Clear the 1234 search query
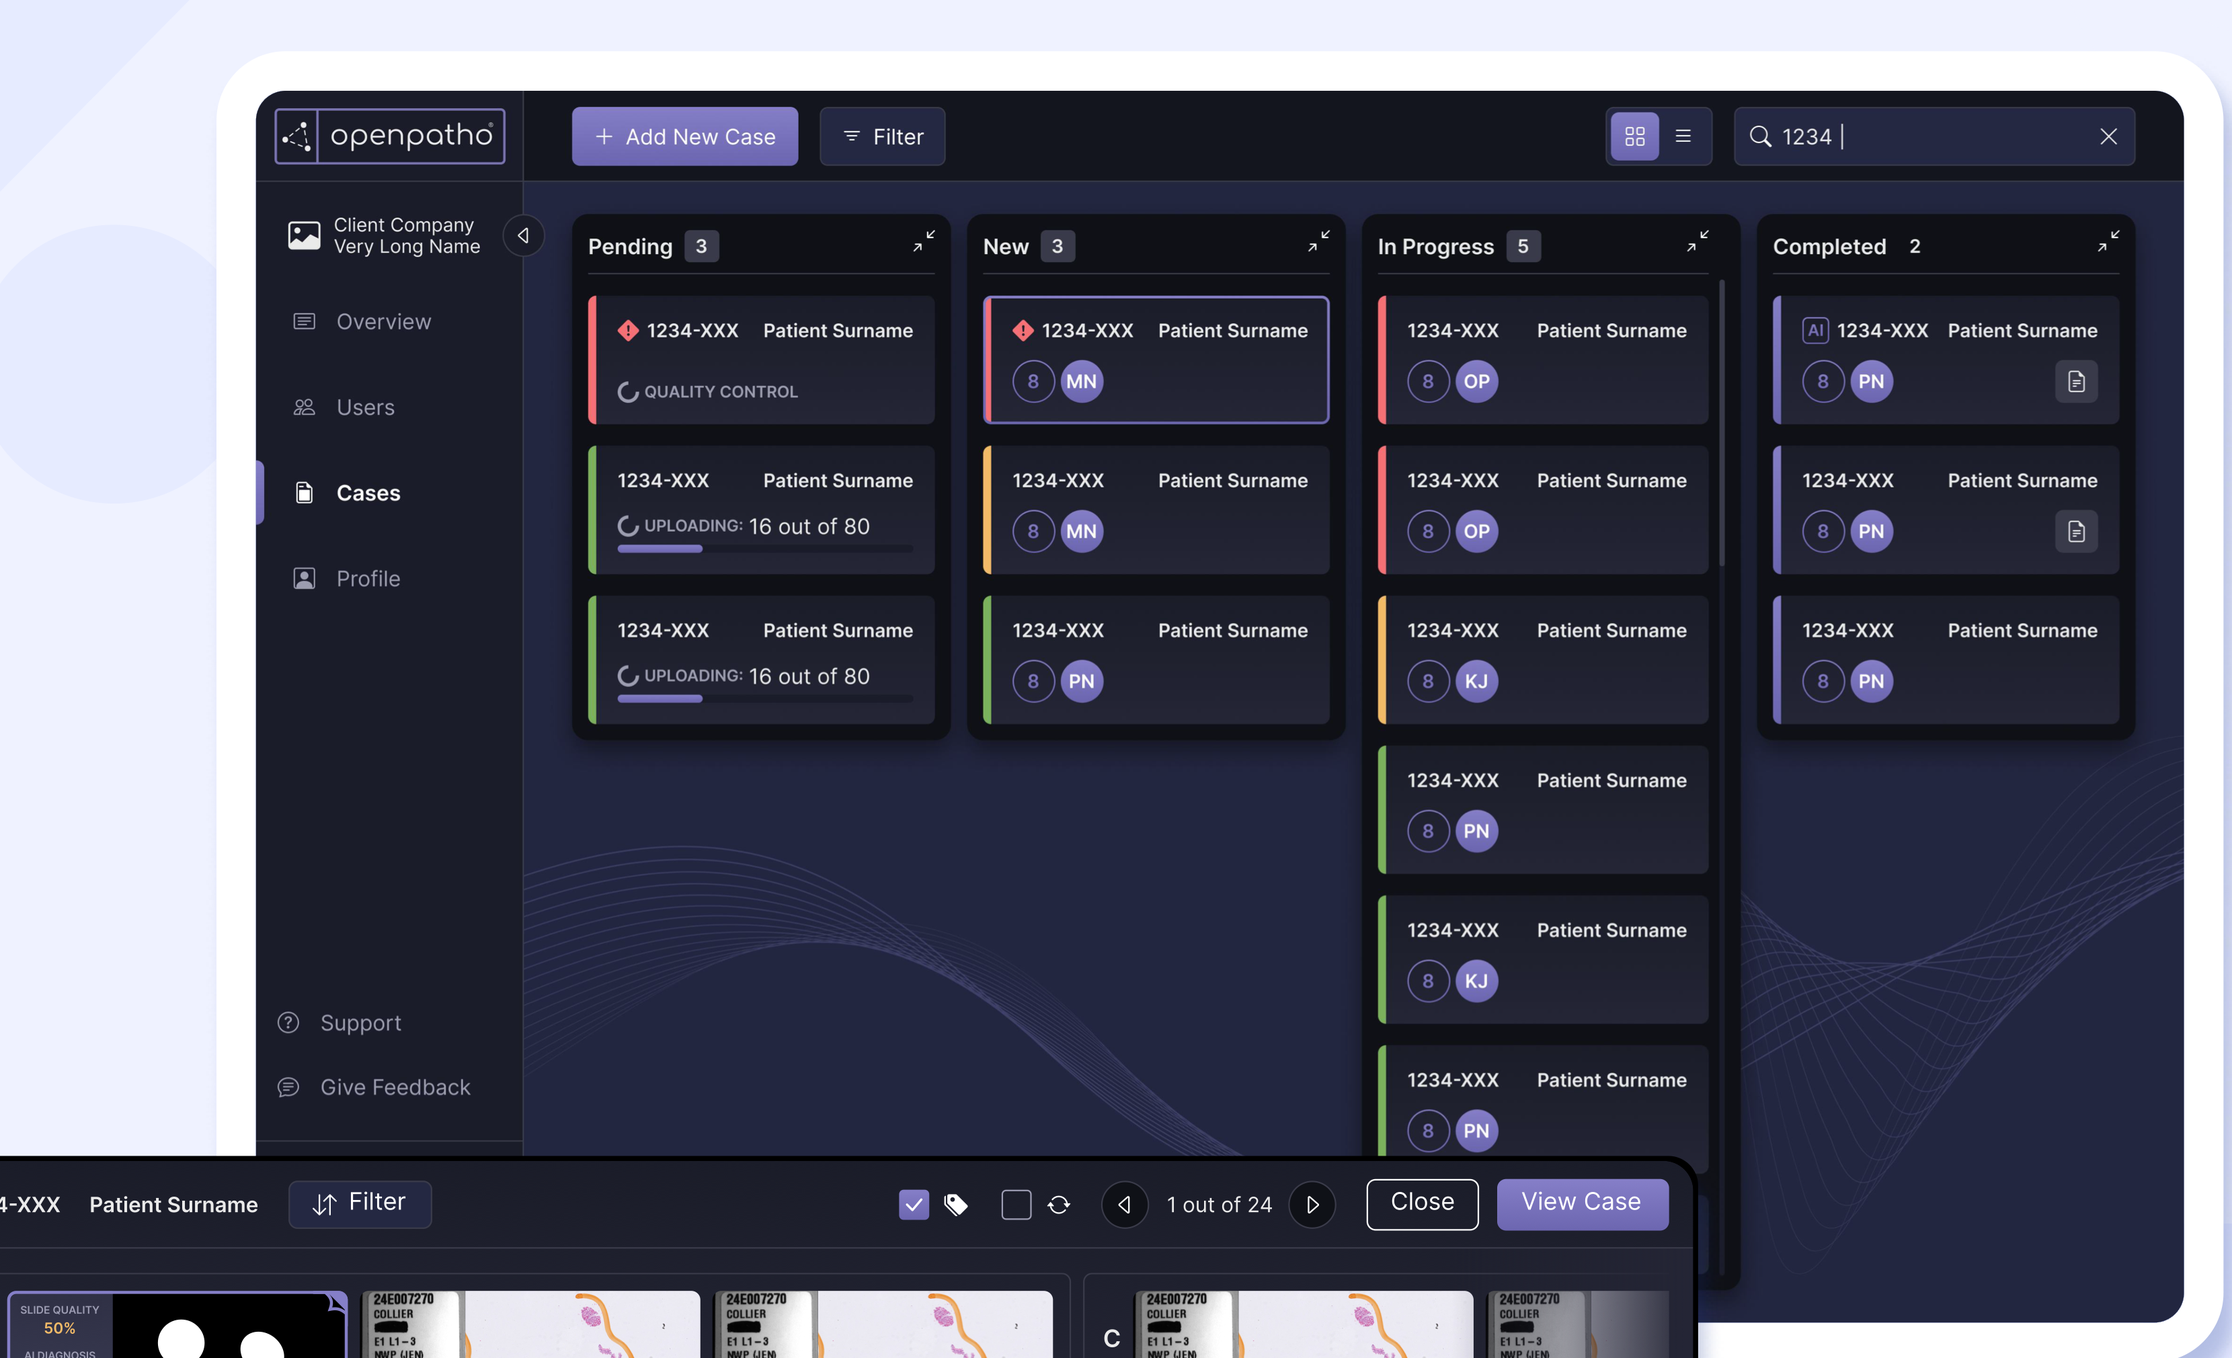 [2109, 136]
